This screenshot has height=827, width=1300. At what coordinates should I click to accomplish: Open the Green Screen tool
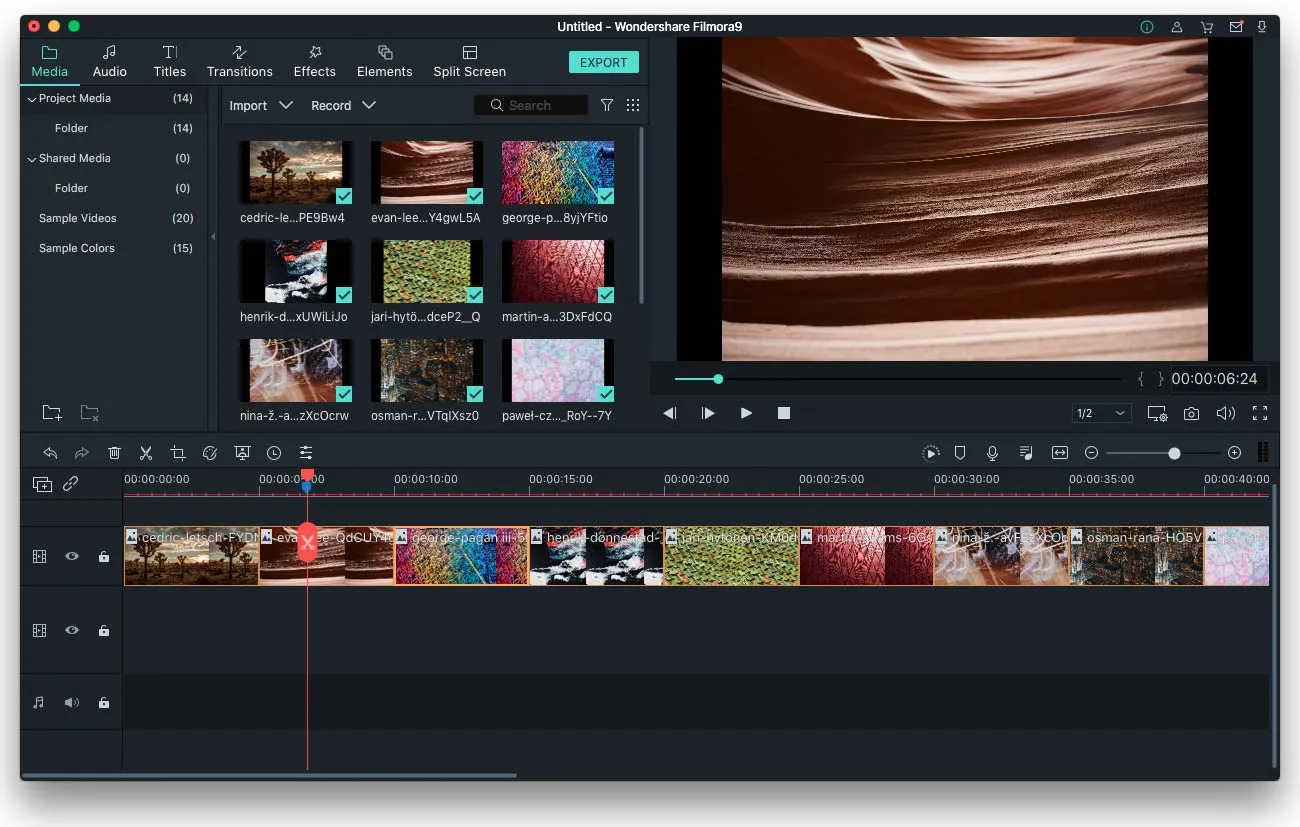pos(242,452)
